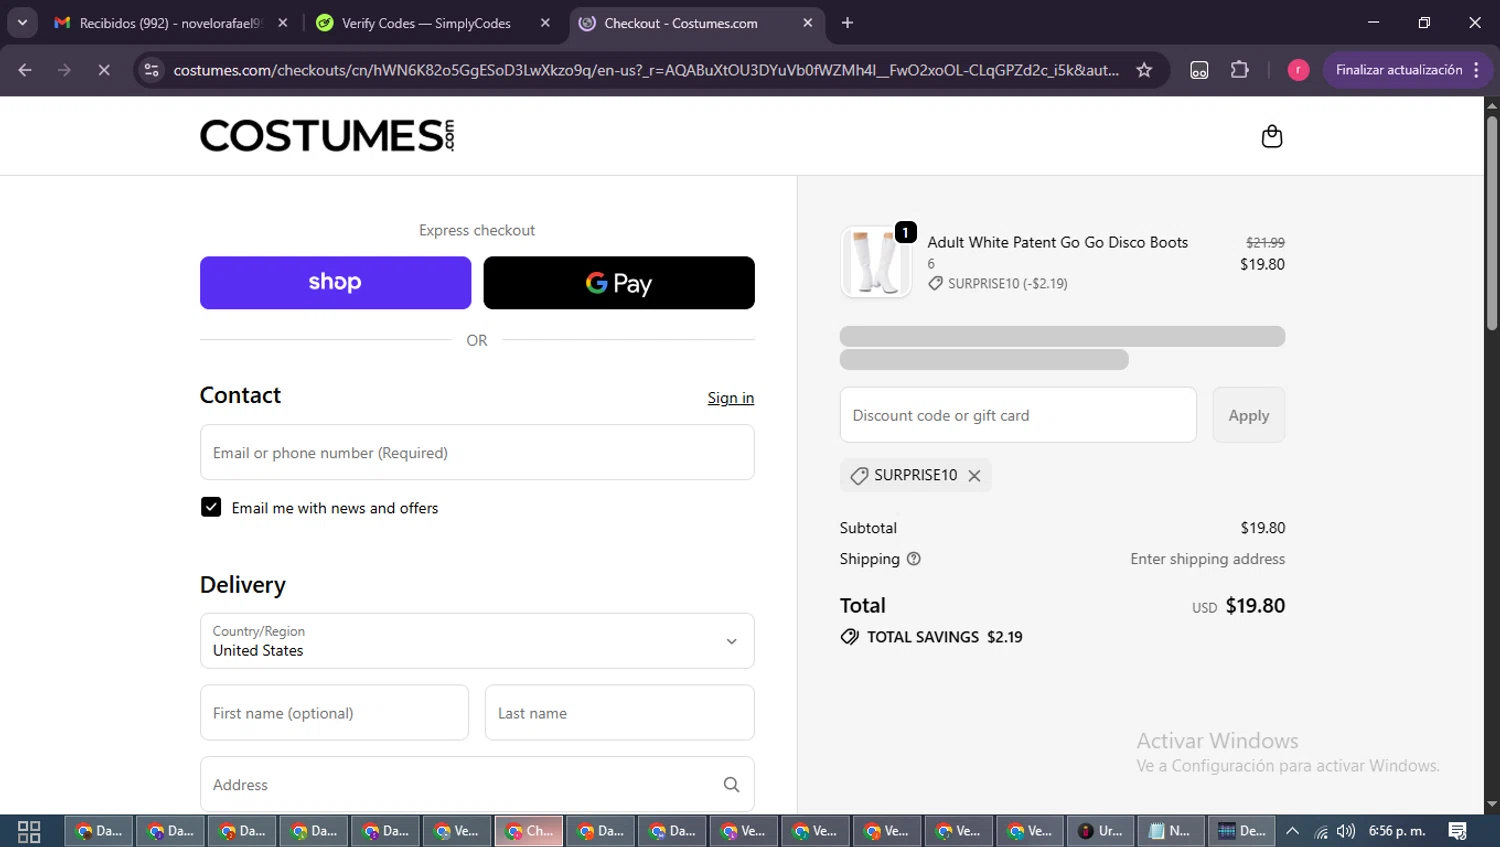
Task: Click the page vertical scrollbar
Action: point(1492,225)
